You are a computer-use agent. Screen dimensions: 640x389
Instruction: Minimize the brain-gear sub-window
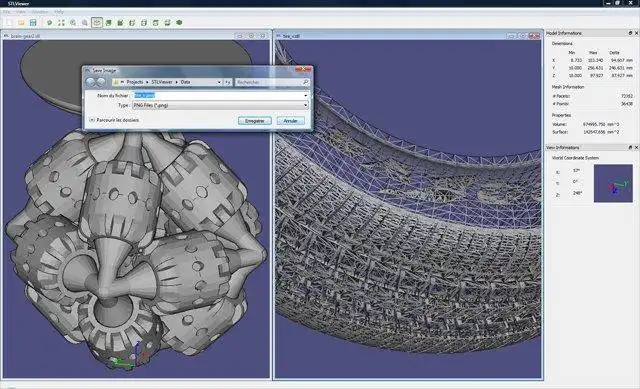click(x=240, y=36)
